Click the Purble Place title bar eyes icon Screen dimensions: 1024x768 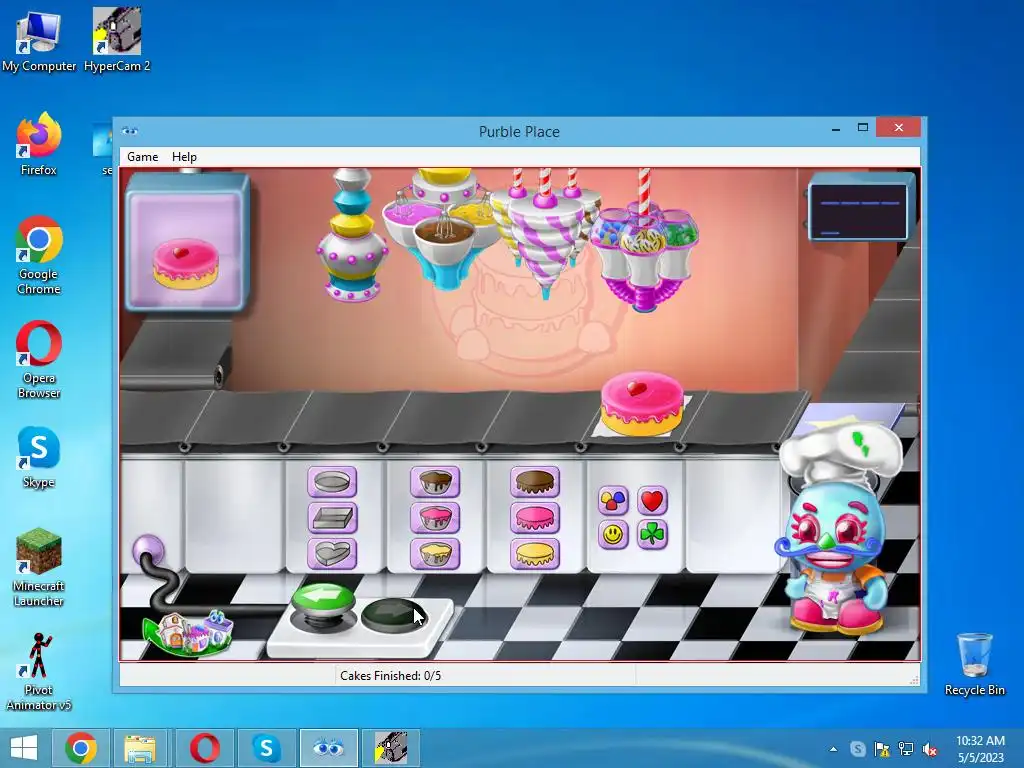pos(129,131)
